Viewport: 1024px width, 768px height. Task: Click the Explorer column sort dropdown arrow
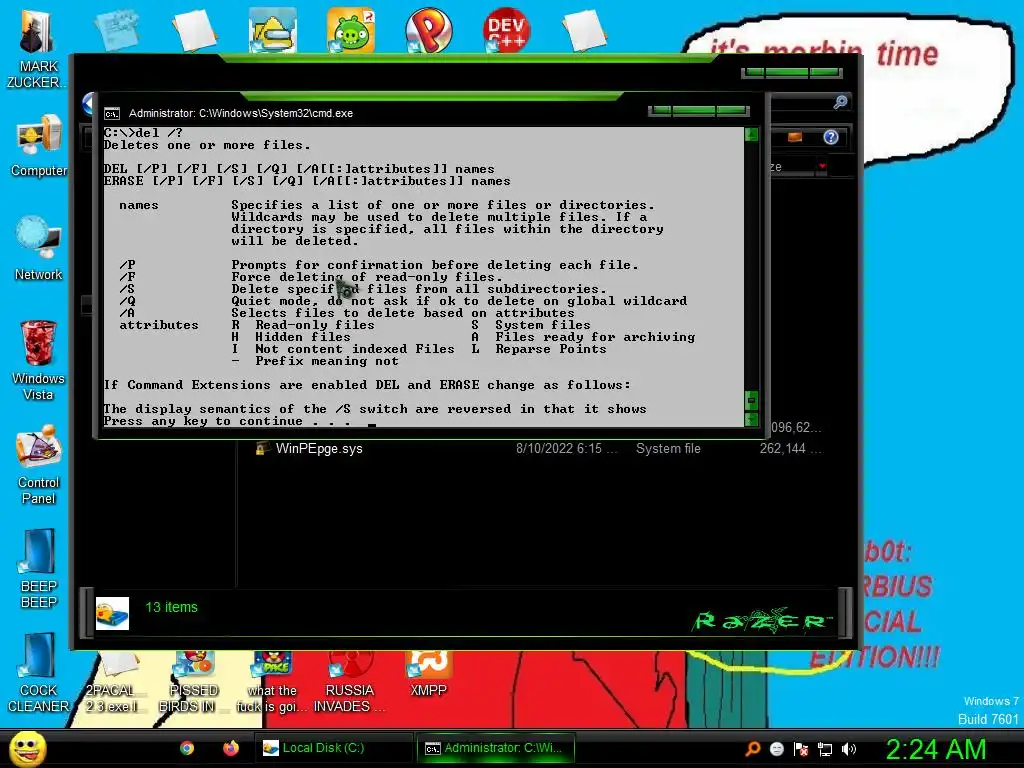coord(822,167)
